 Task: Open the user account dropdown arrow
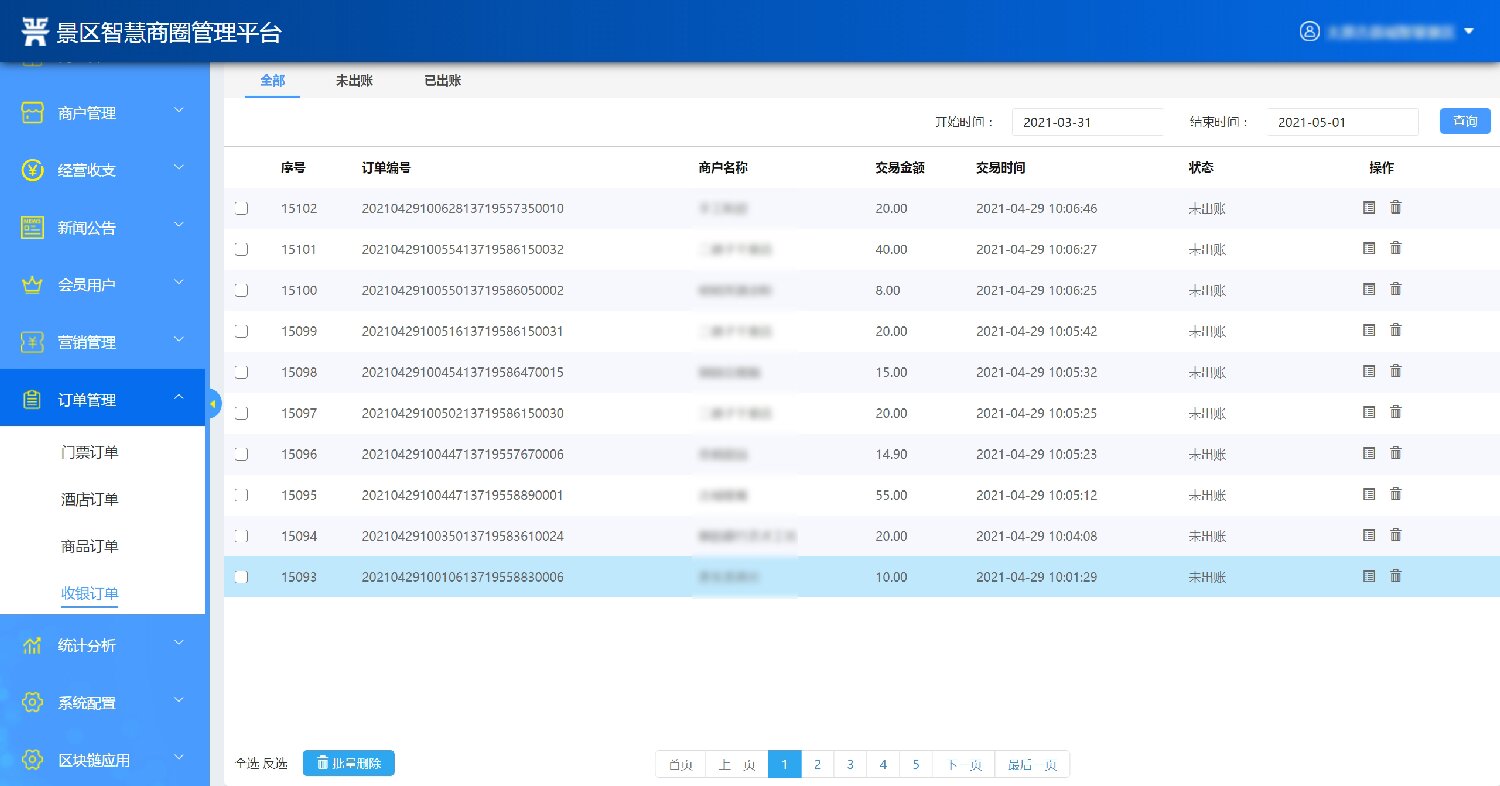pos(1468,31)
